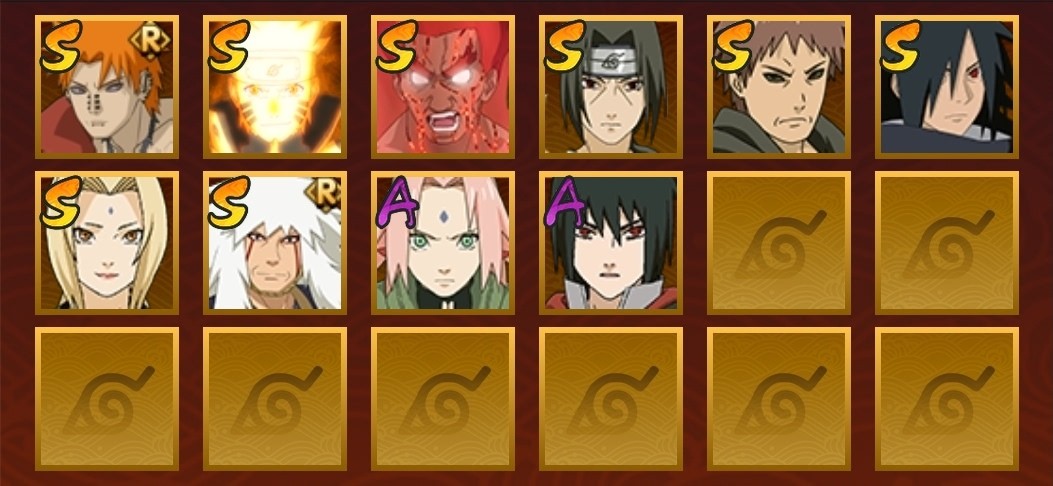
Task: Choose the pink-haired Sakura portrait
Action: point(443,242)
